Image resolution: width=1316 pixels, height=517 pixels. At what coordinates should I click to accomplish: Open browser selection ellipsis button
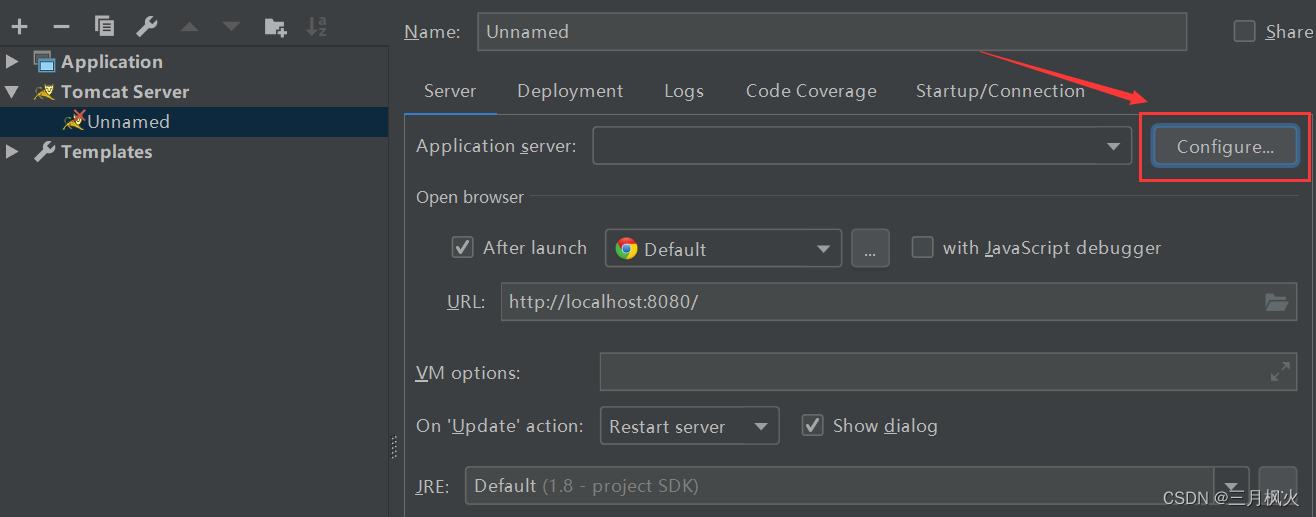[870, 248]
